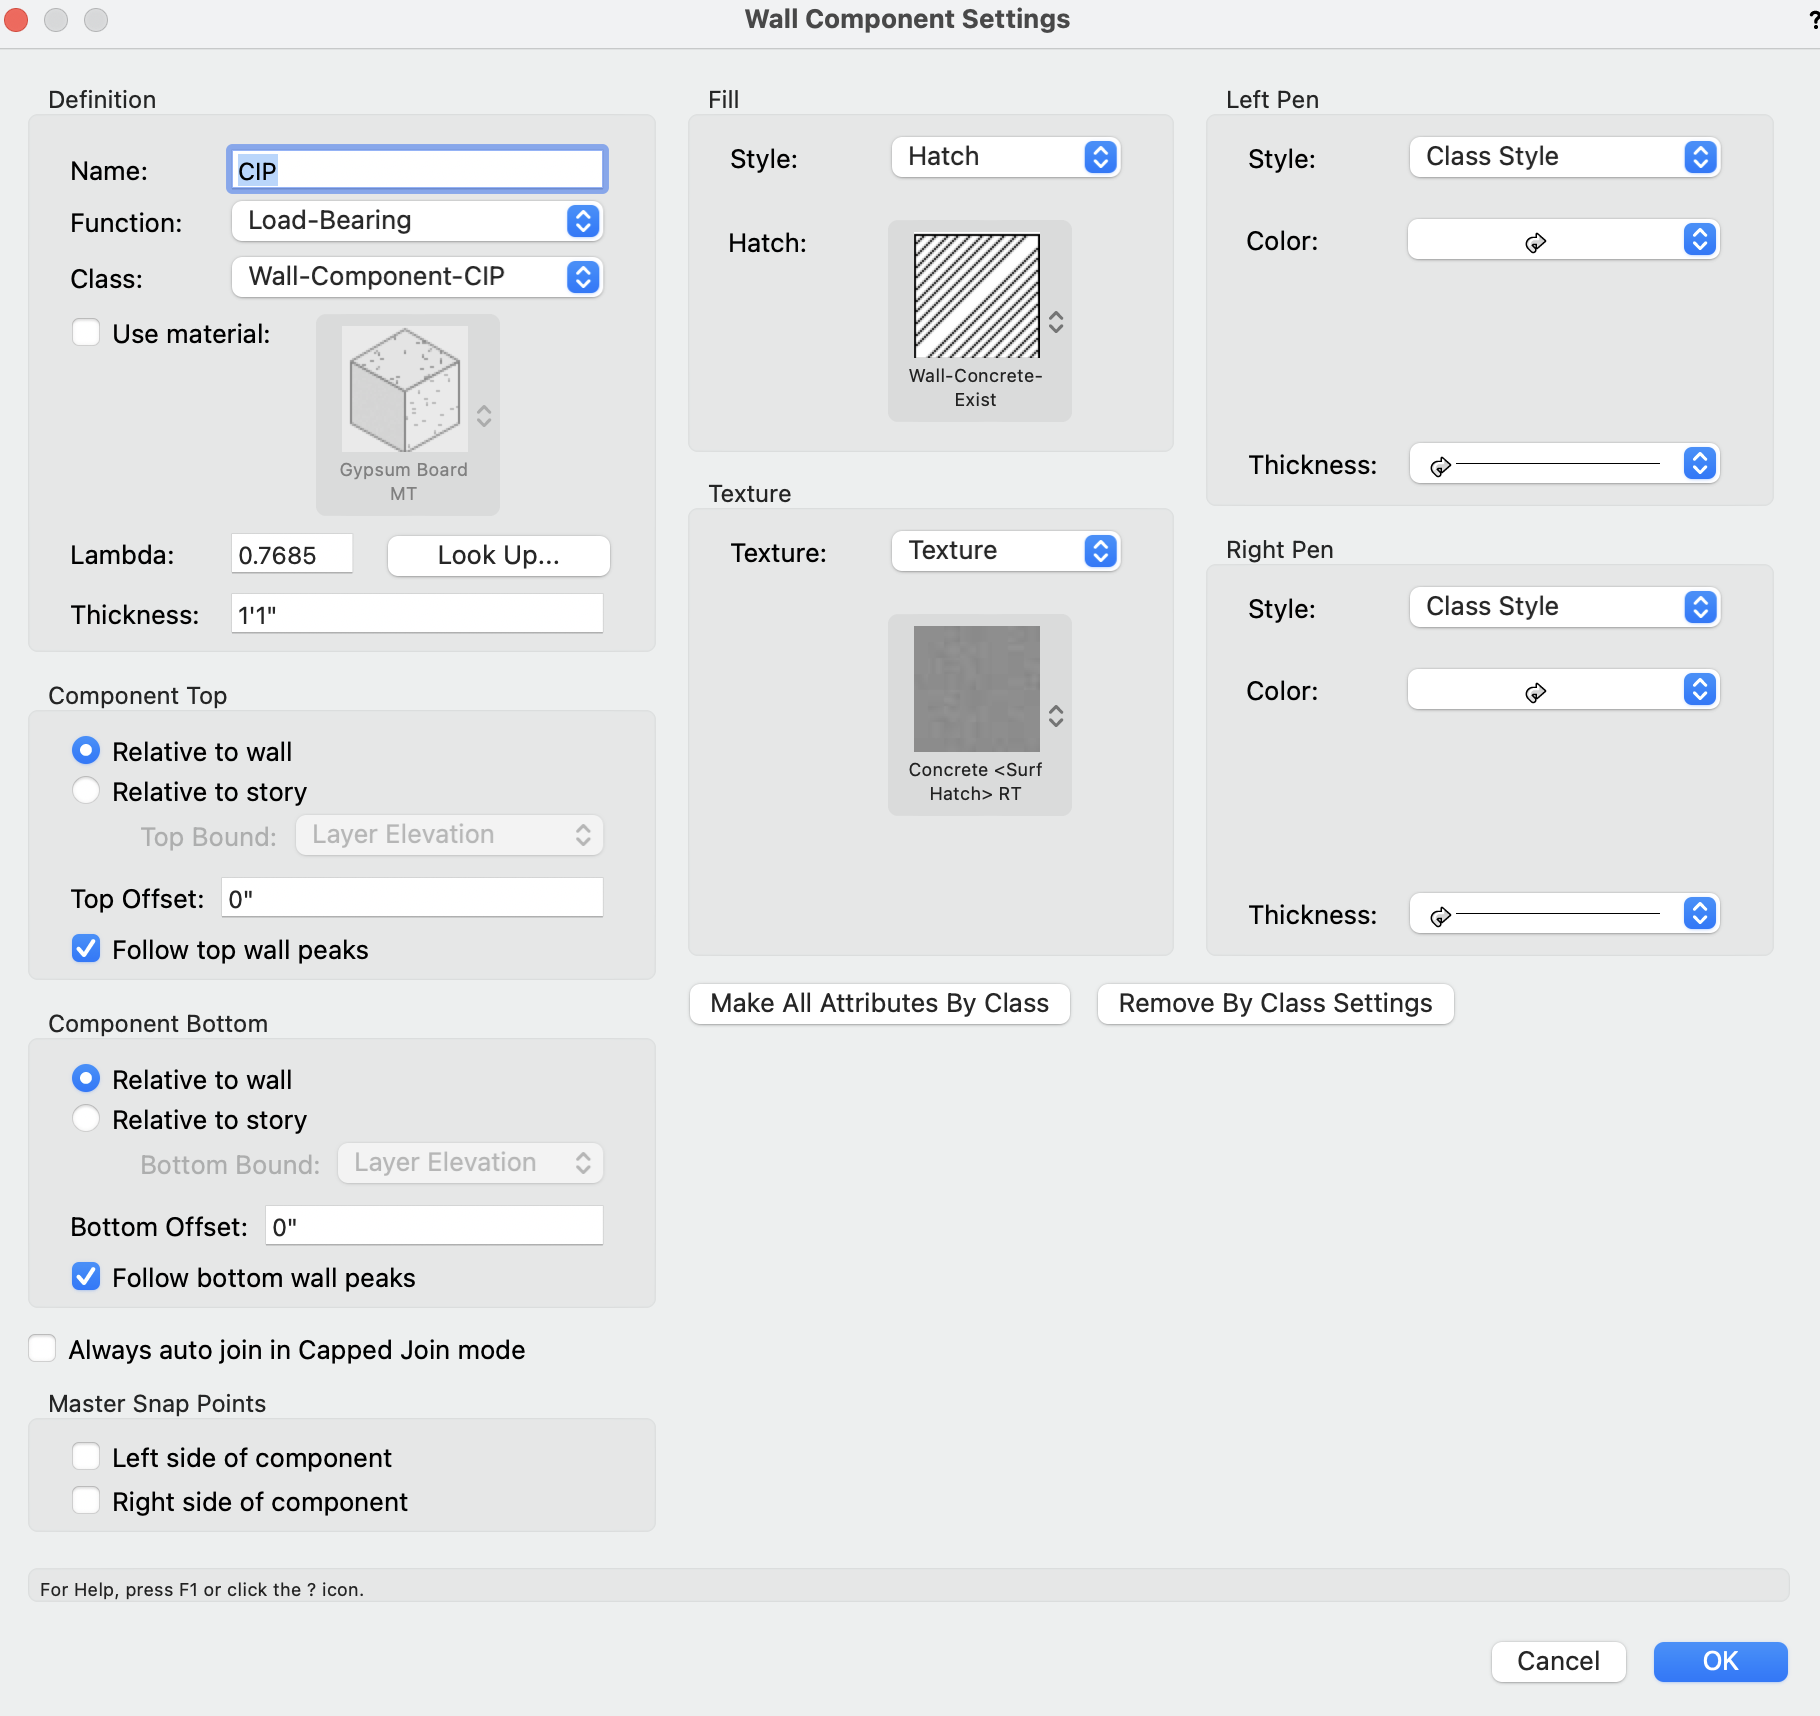Open the Left Pen color picker icon

coord(1537,240)
